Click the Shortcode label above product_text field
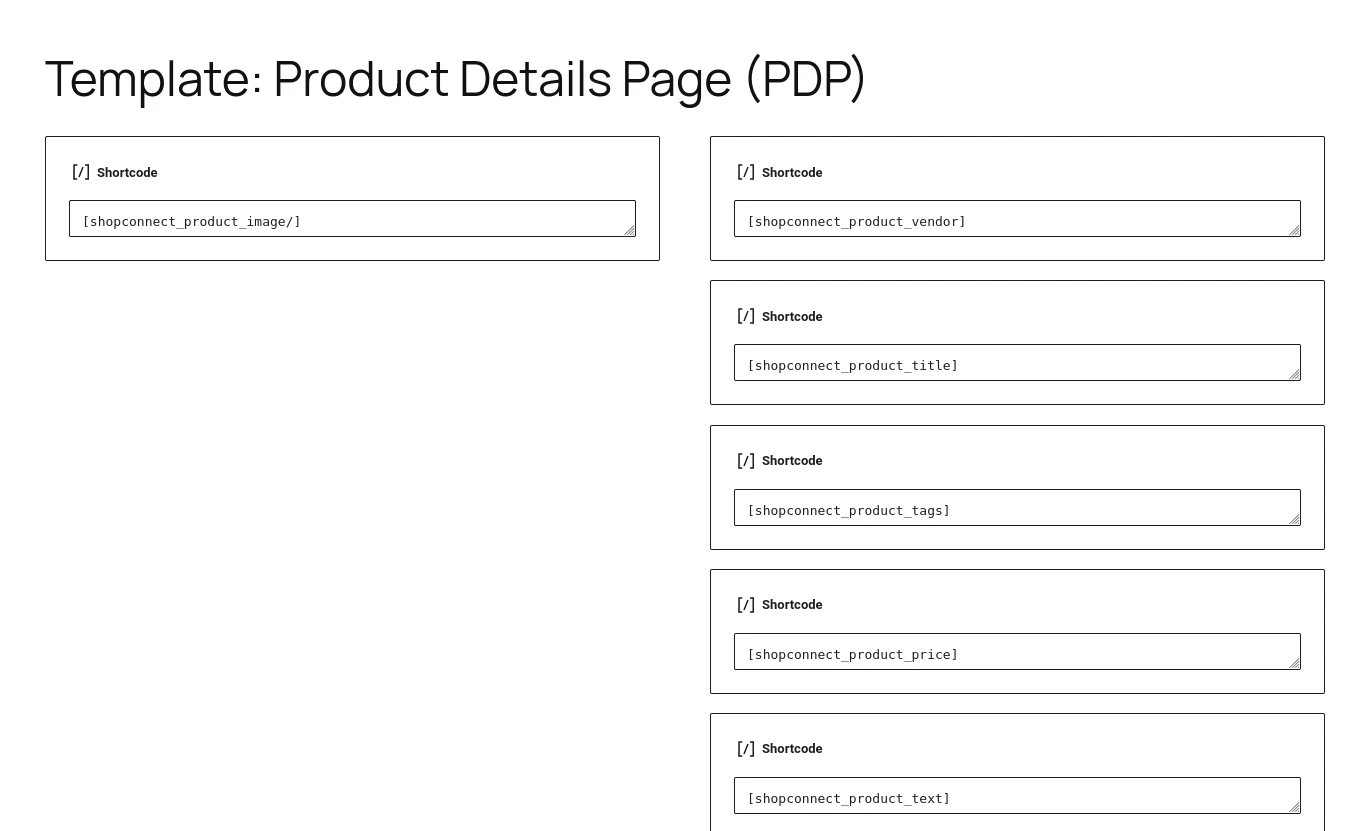This screenshot has width=1348, height=831. 792,748
